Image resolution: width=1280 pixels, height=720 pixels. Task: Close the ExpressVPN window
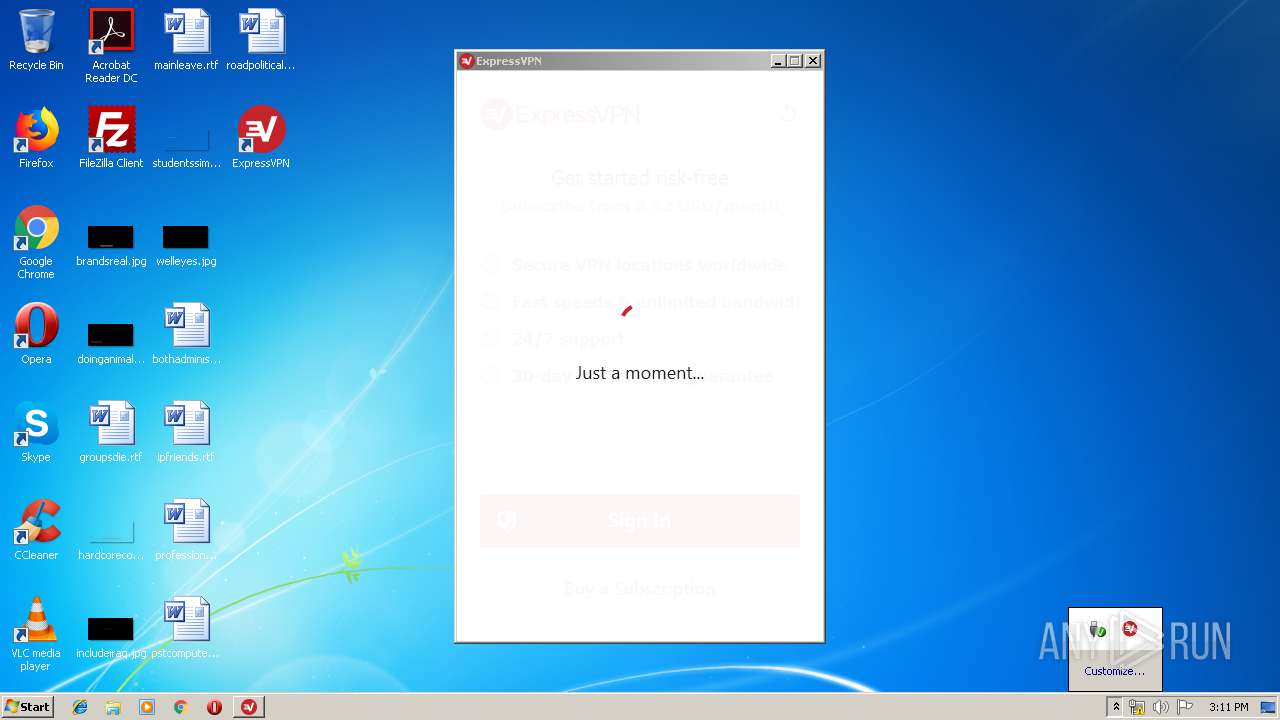[x=813, y=61]
